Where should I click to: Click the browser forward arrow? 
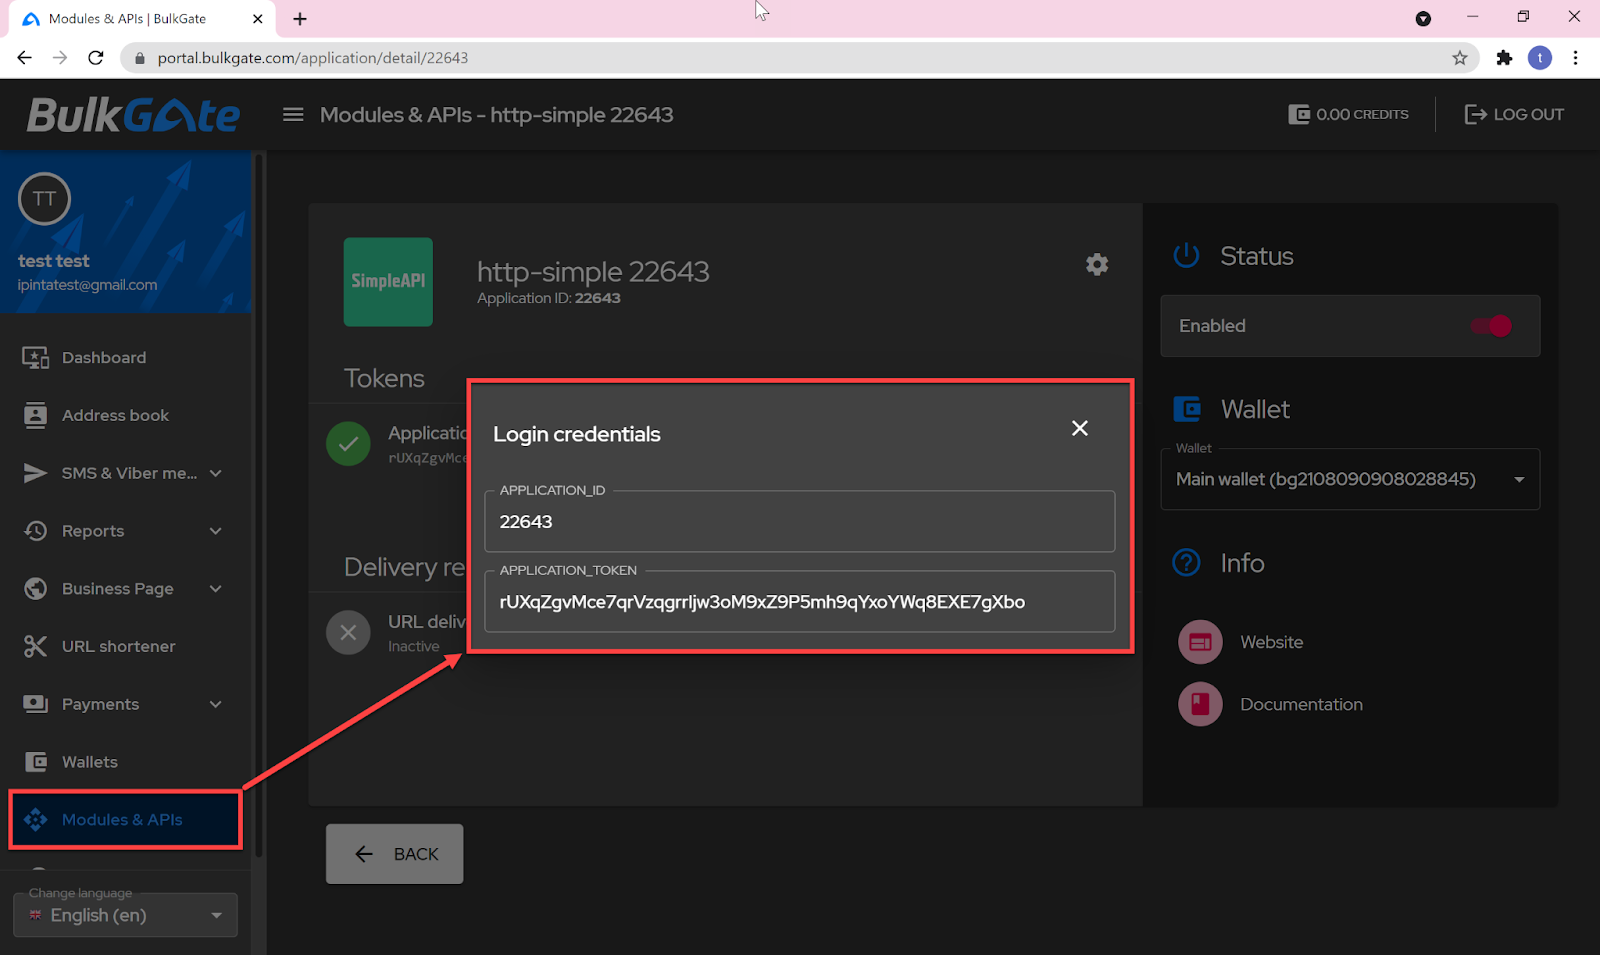point(60,58)
